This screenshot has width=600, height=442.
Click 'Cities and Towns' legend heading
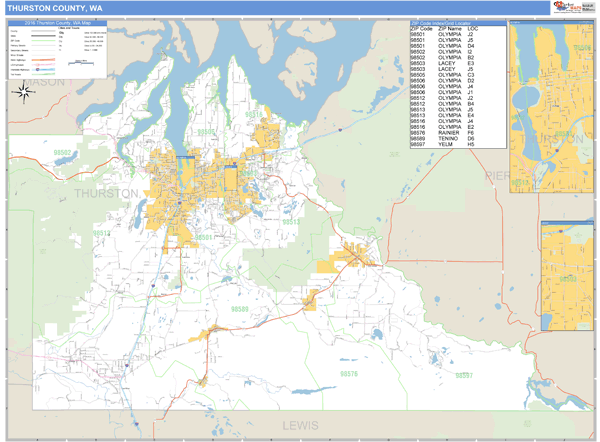(69, 28)
